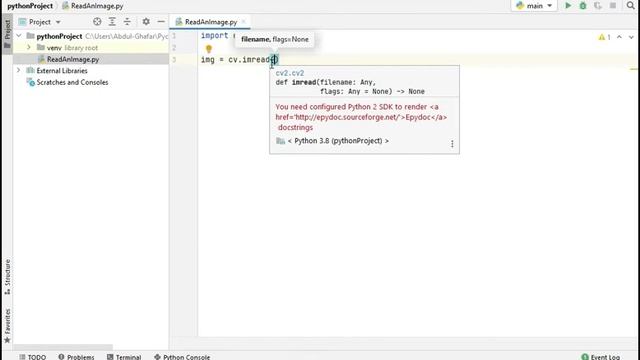Screen dimensions: 640x360
Task: Click the imread function name in popup
Action: (x=304, y=82)
